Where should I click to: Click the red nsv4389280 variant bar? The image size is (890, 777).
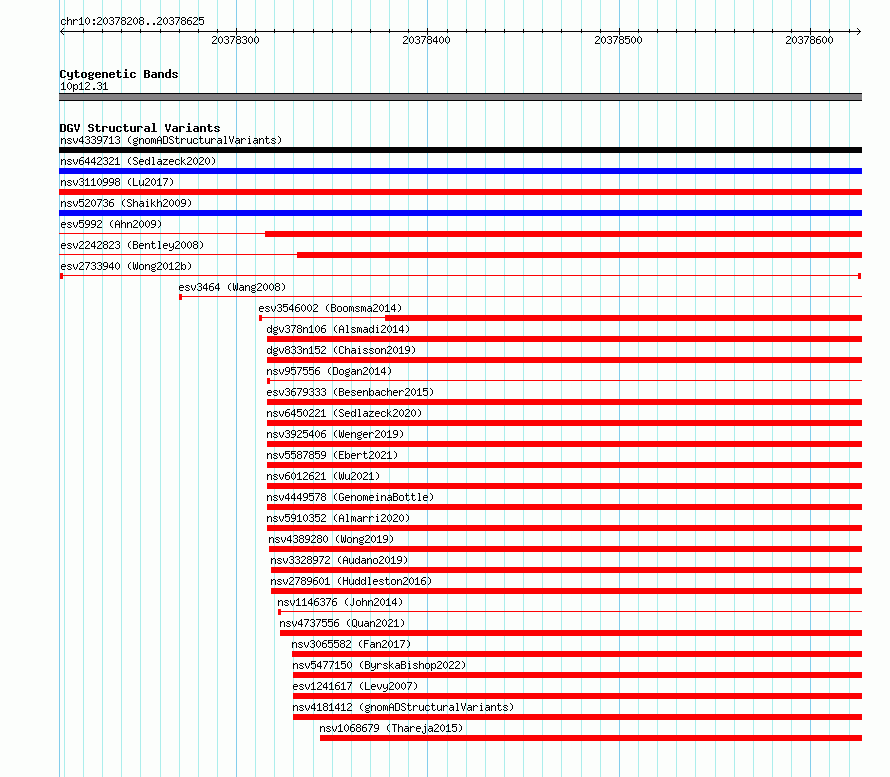565,549
